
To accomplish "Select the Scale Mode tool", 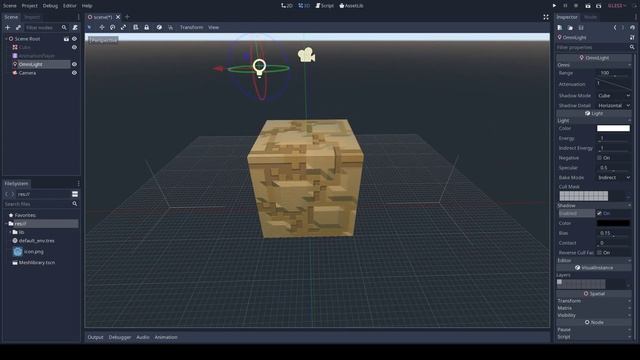I will (124, 27).
